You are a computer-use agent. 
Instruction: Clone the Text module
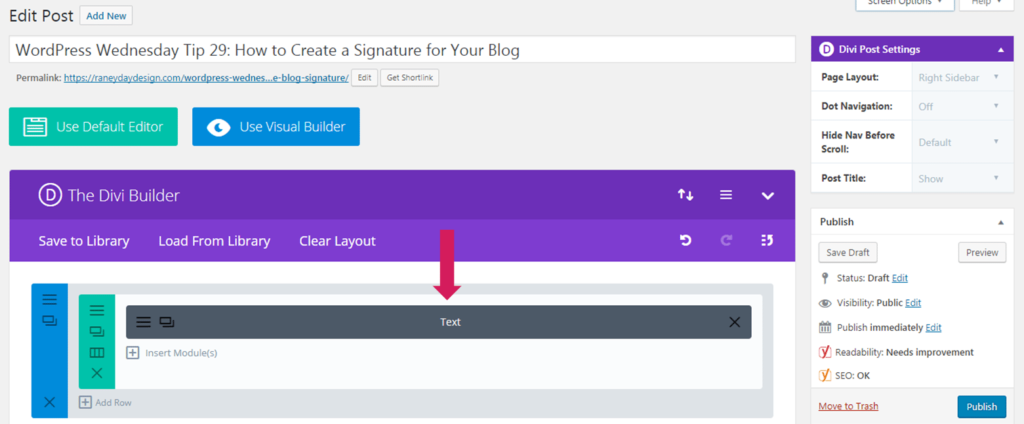coord(167,322)
